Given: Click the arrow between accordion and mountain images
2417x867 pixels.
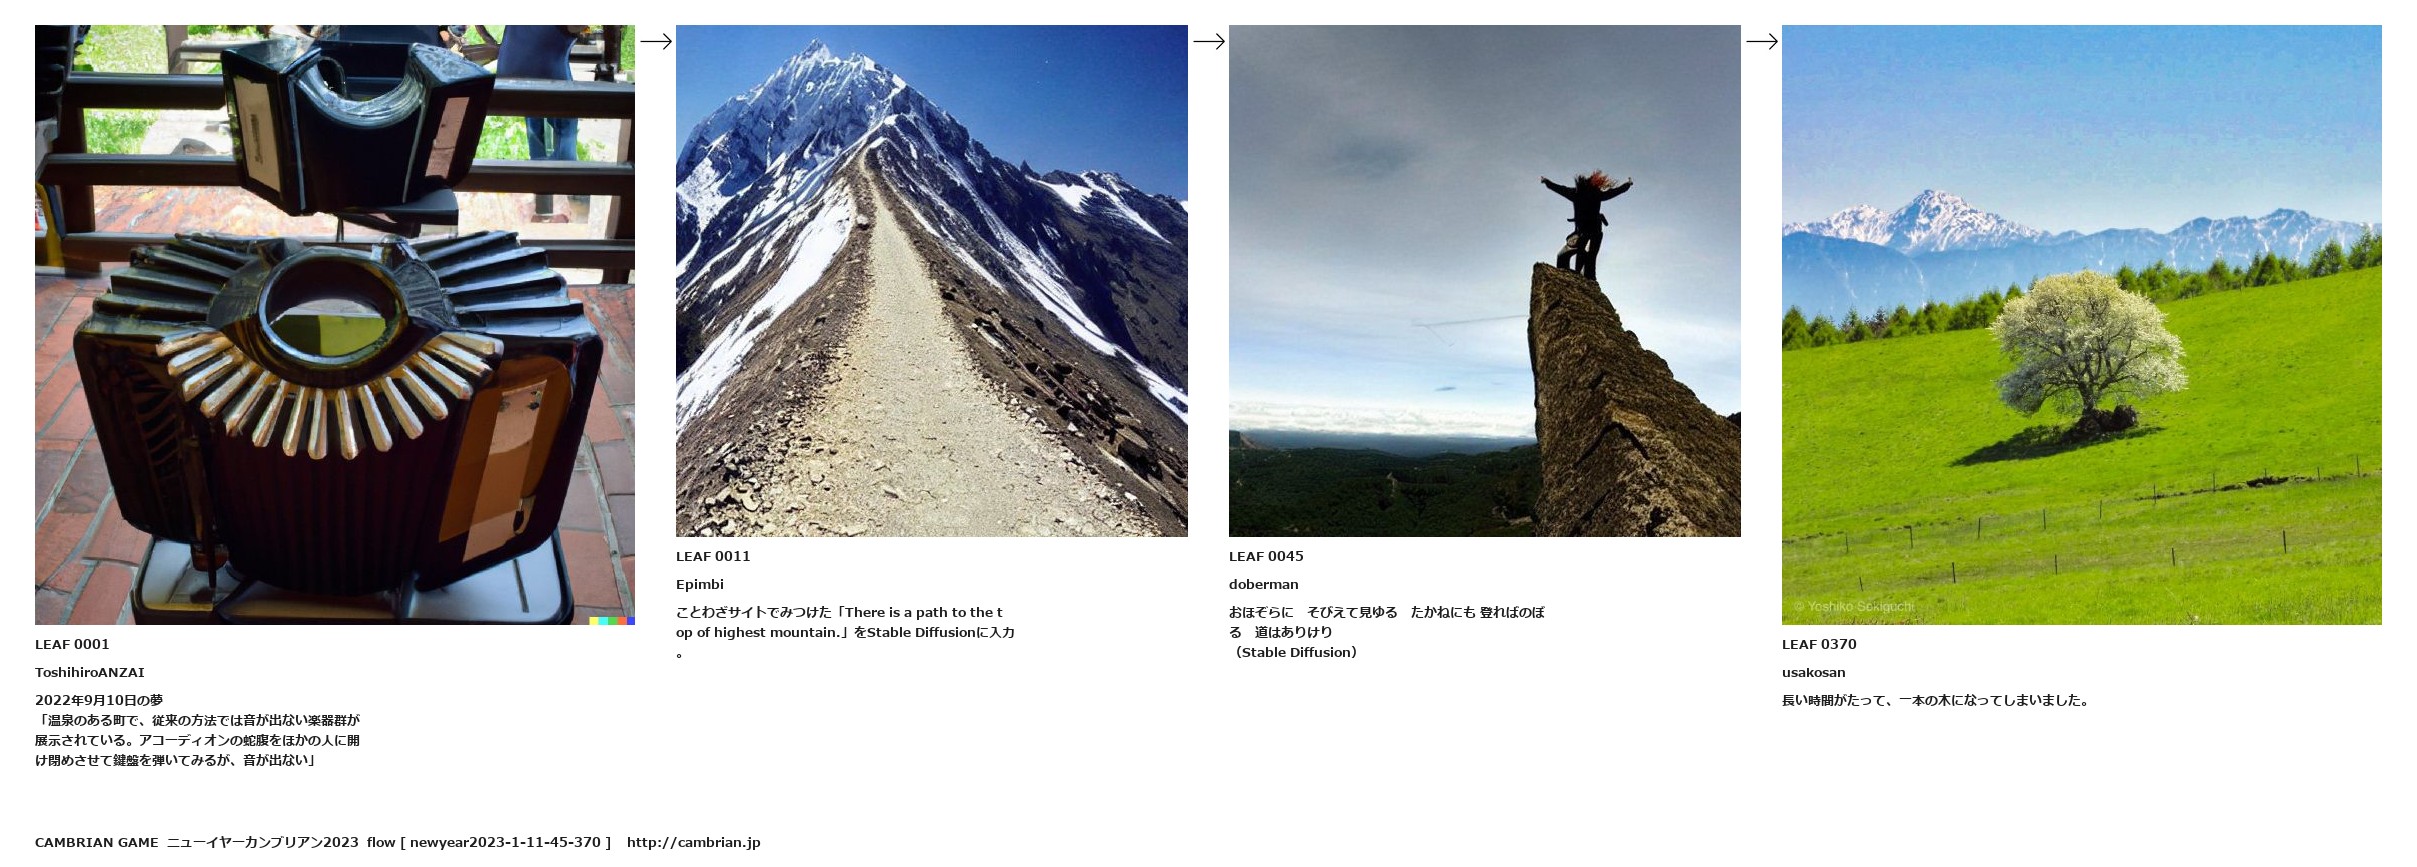Looking at the screenshot, I should (655, 41).
